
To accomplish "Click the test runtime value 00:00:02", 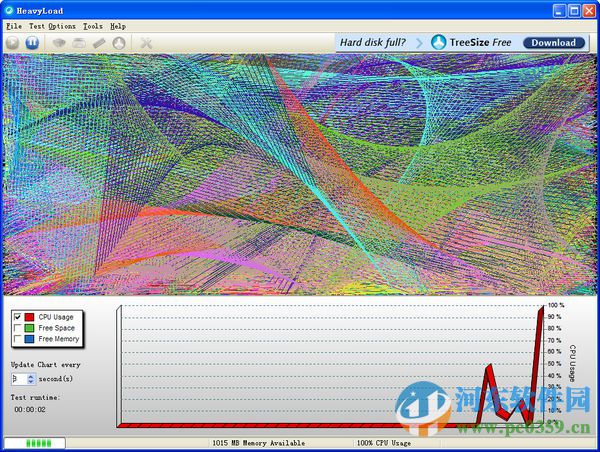I will tap(30, 410).
